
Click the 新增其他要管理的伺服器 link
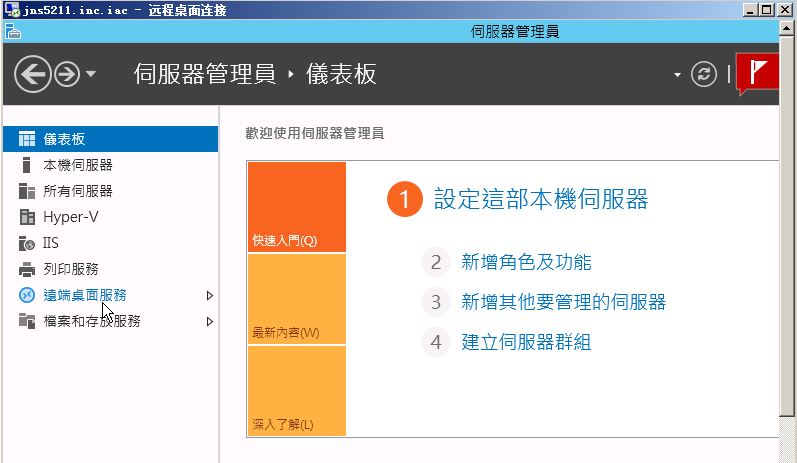[563, 302]
